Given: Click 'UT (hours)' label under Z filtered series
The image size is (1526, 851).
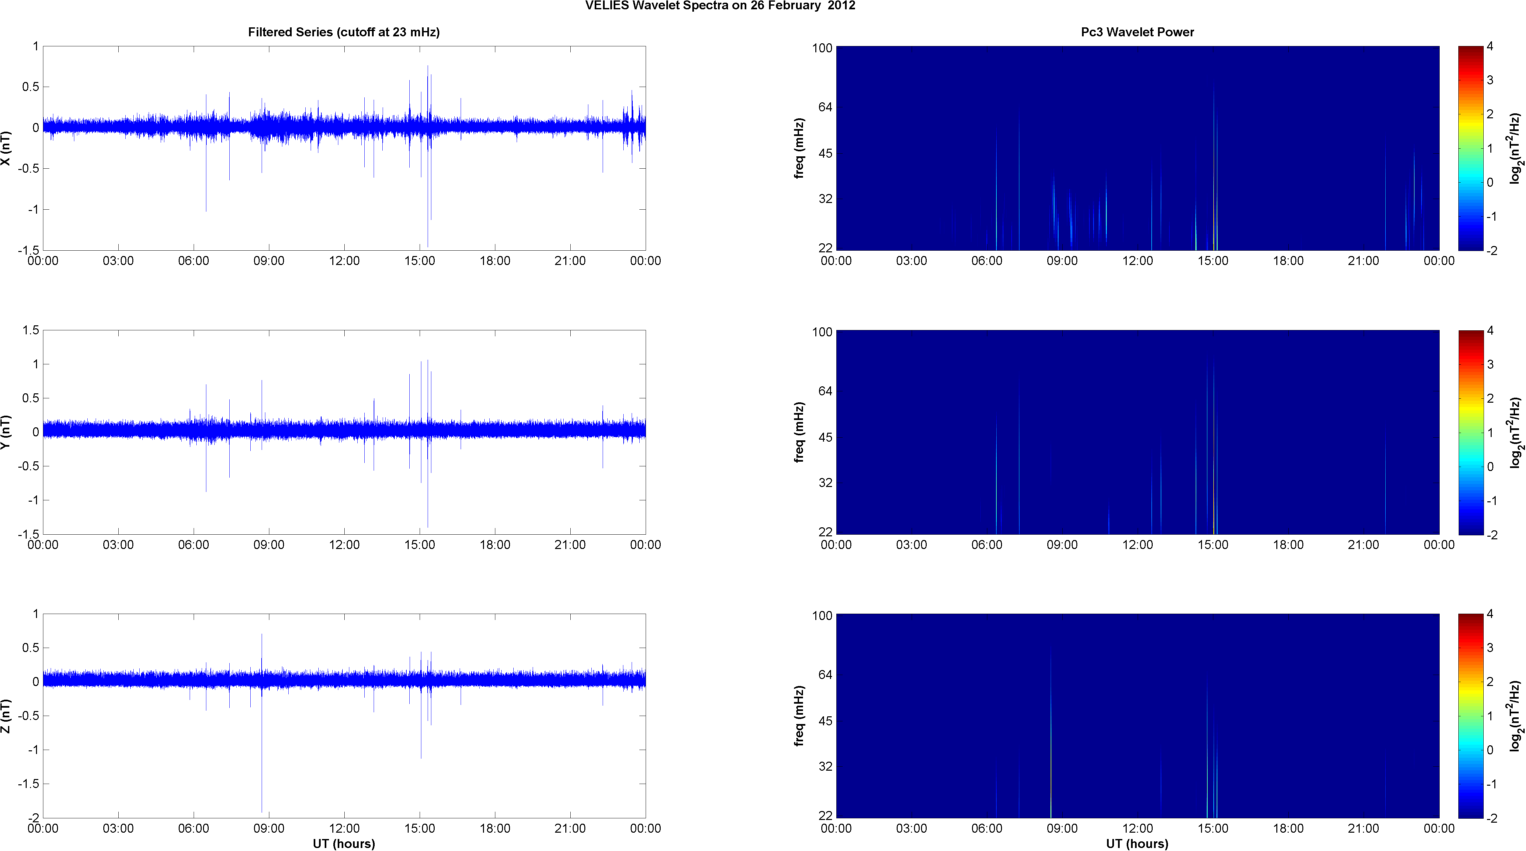Looking at the screenshot, I should click(x=344, y=844).
